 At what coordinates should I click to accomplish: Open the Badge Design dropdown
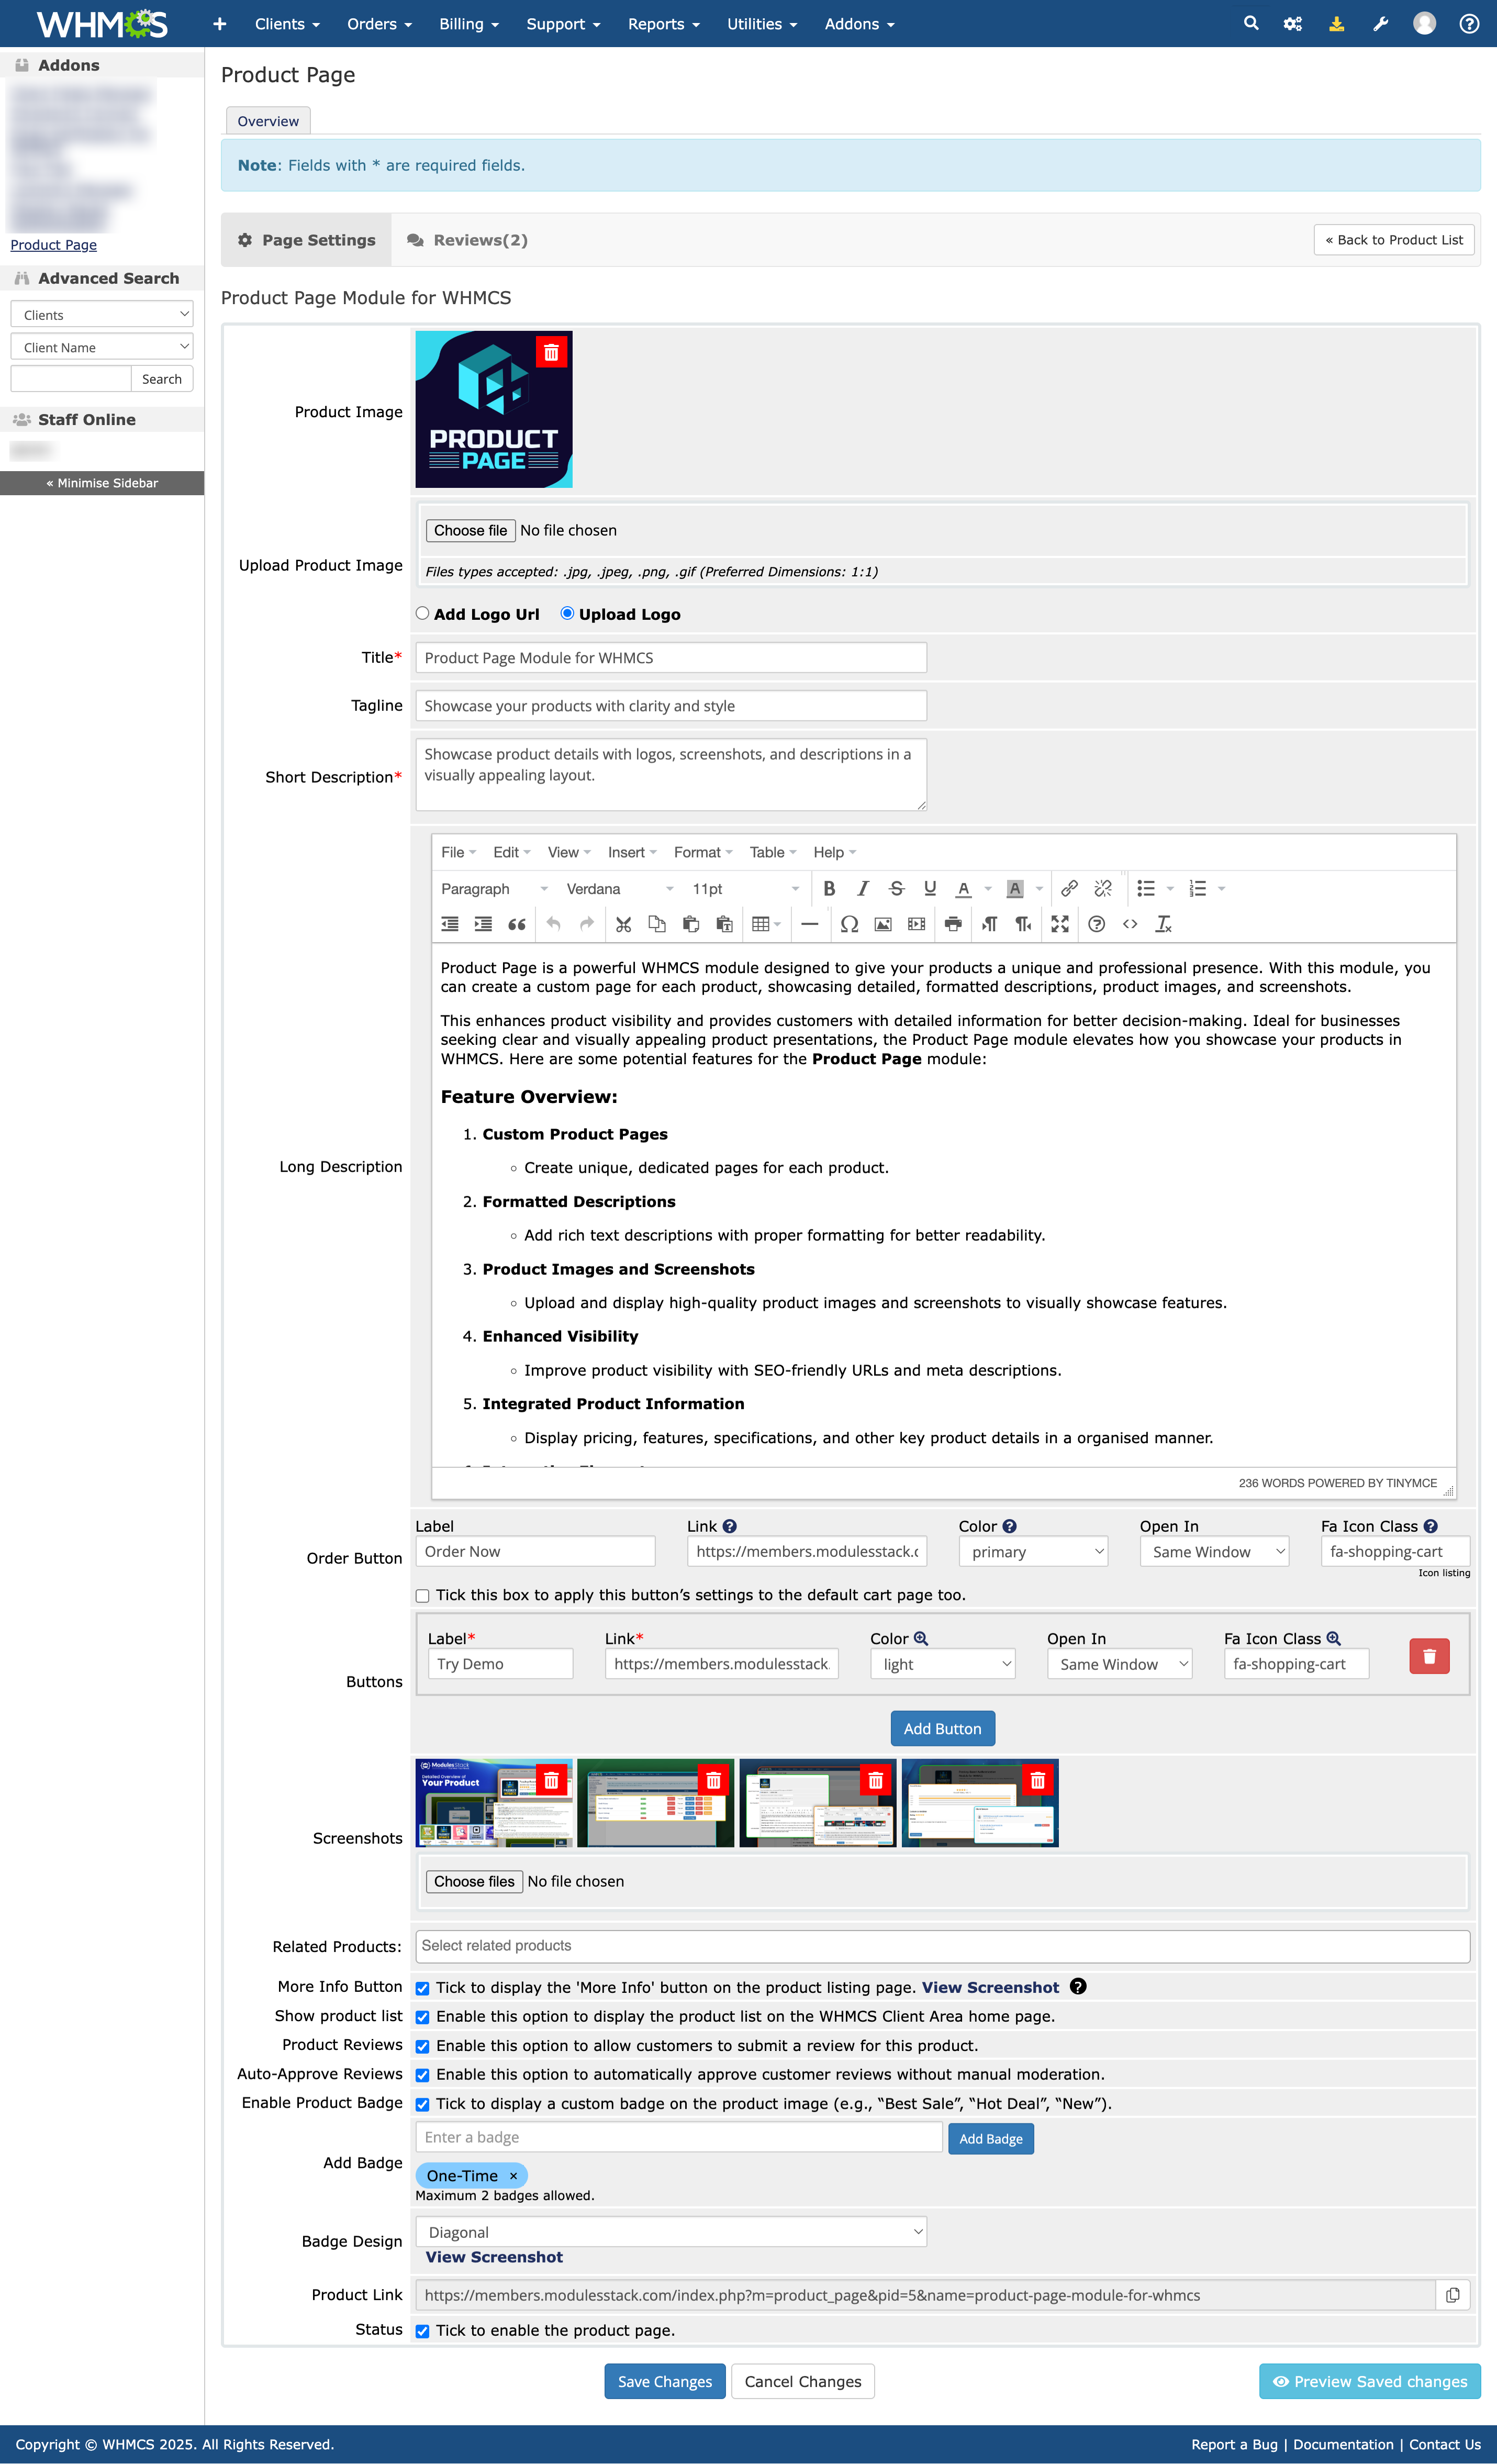click(x=670, y=2232)
